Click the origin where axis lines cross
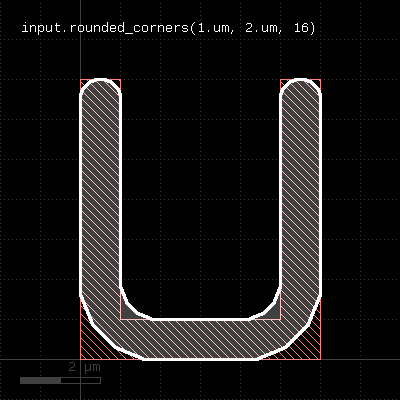Image resolution: width=400 pixels, height=400 pixels. click(80, 360)
